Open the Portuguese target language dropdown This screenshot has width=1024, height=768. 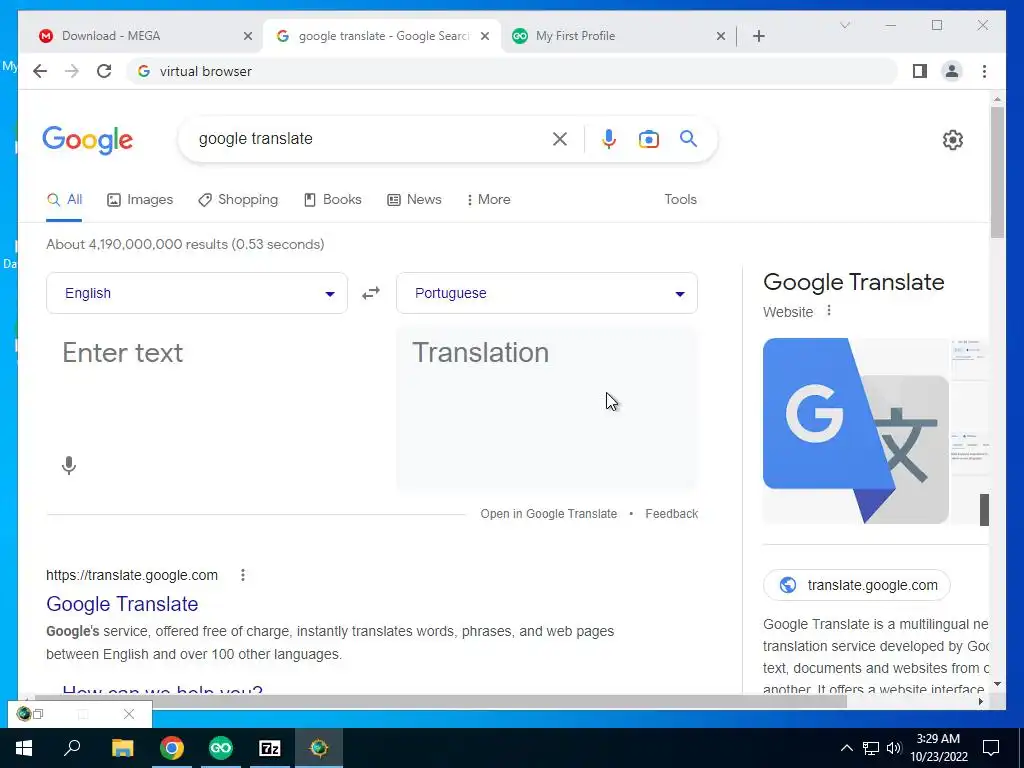[547, 293]
